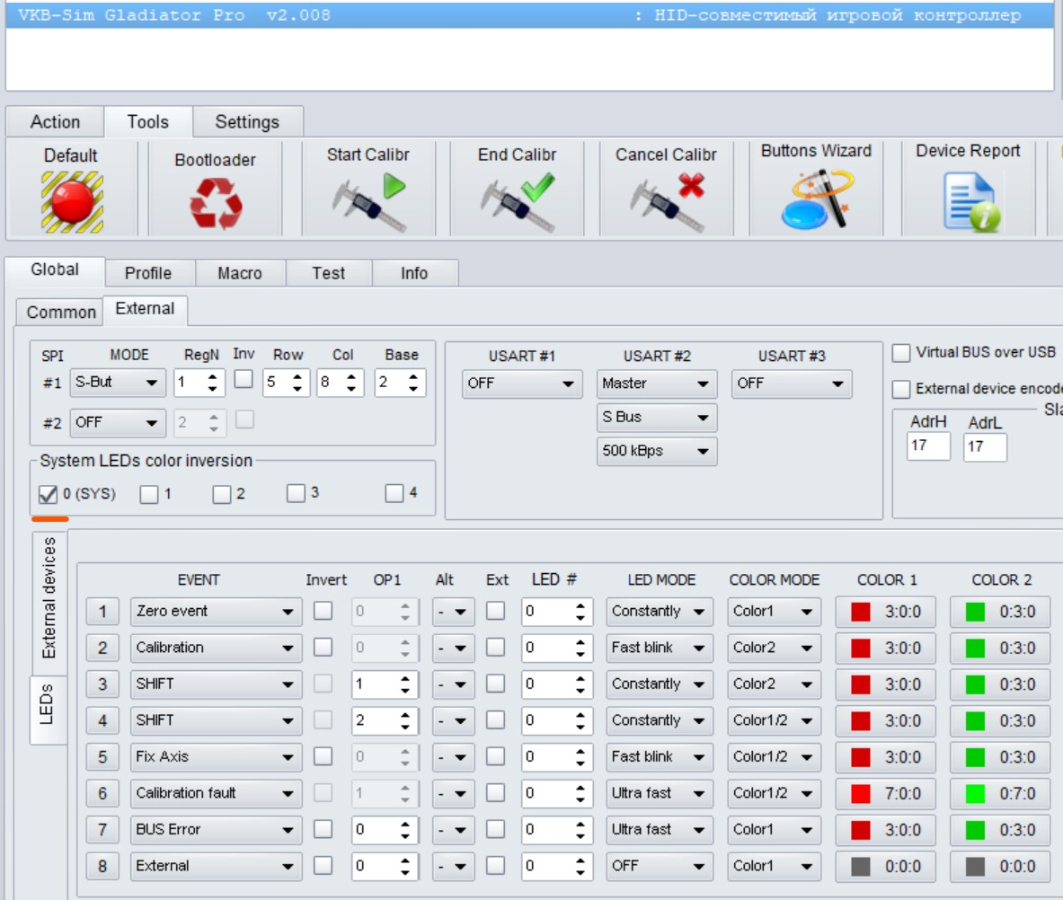Click row number 8 button
The height and width of the screenshot is (900, 1063).
point(102,866)
